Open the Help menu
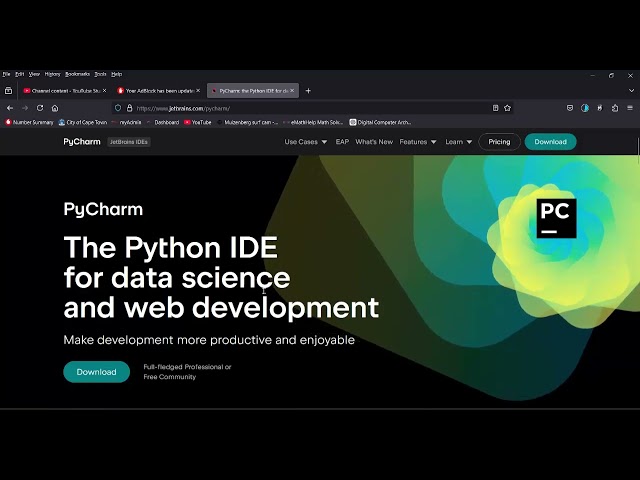The width and height of the screenshot is (640, 480). click(117, 74)
